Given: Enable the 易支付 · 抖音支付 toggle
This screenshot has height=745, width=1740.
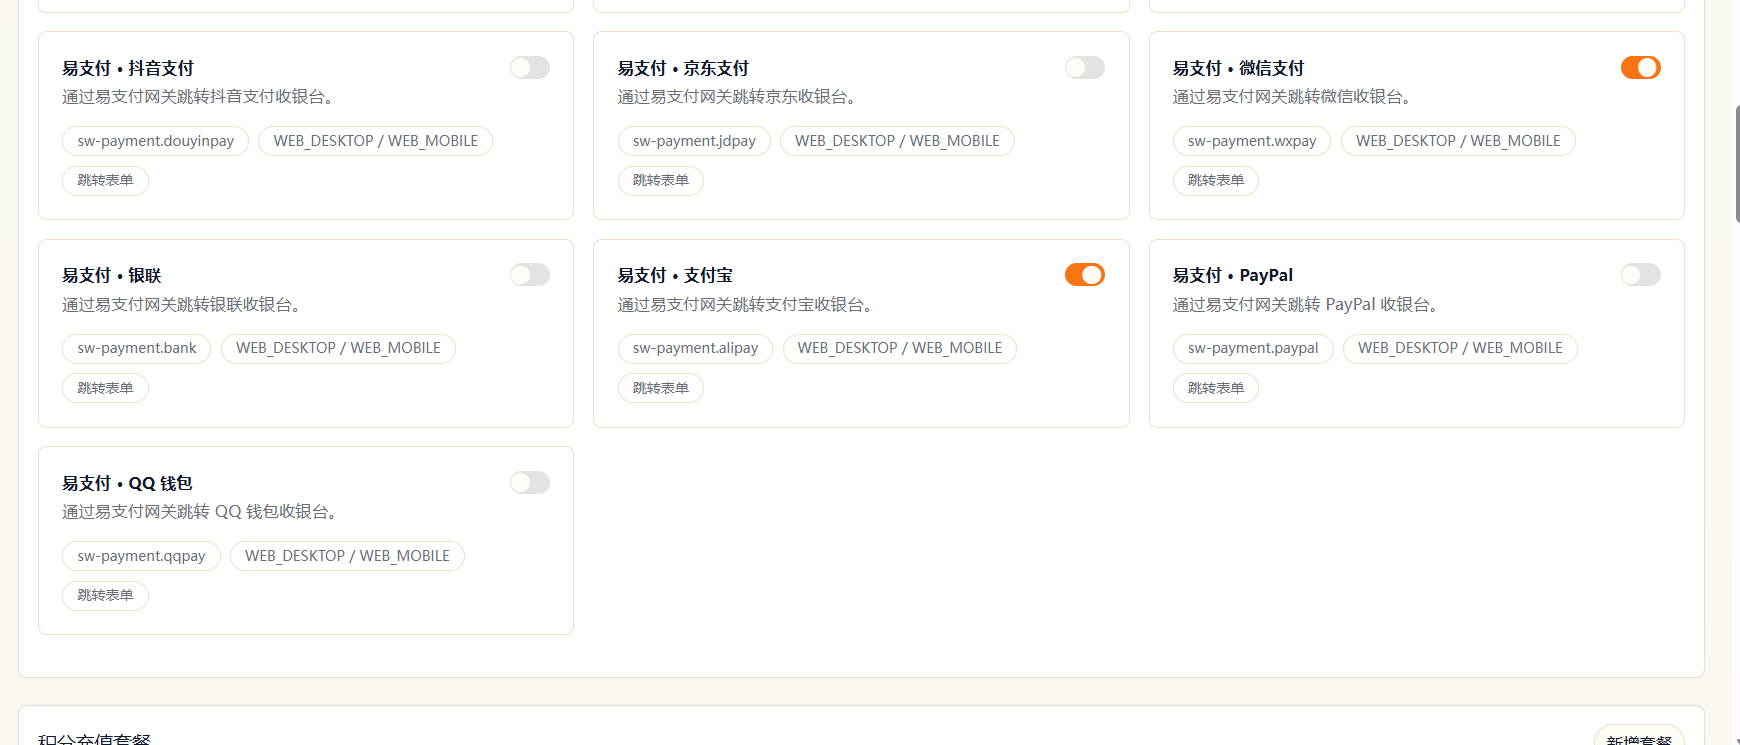Looking at the screenshot, I should pos(530,67).
